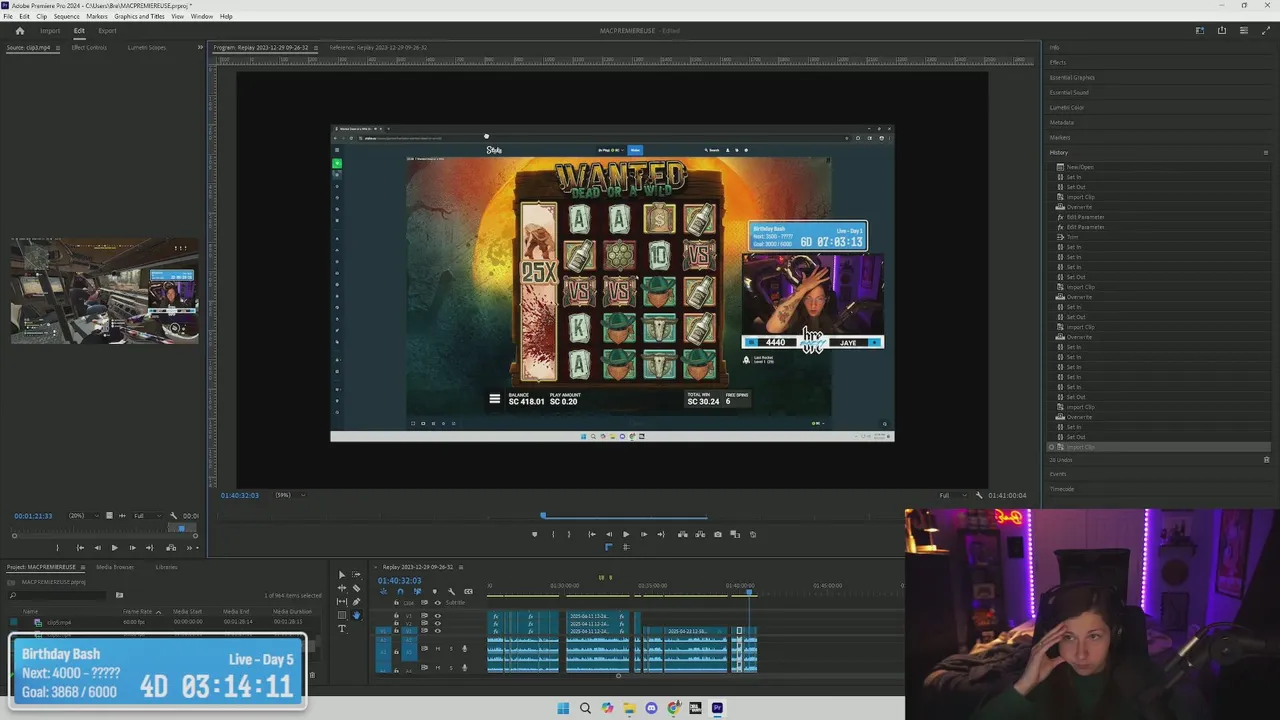
Task: Open History panel hamburger menu
Action: [x=1266, y=152]
